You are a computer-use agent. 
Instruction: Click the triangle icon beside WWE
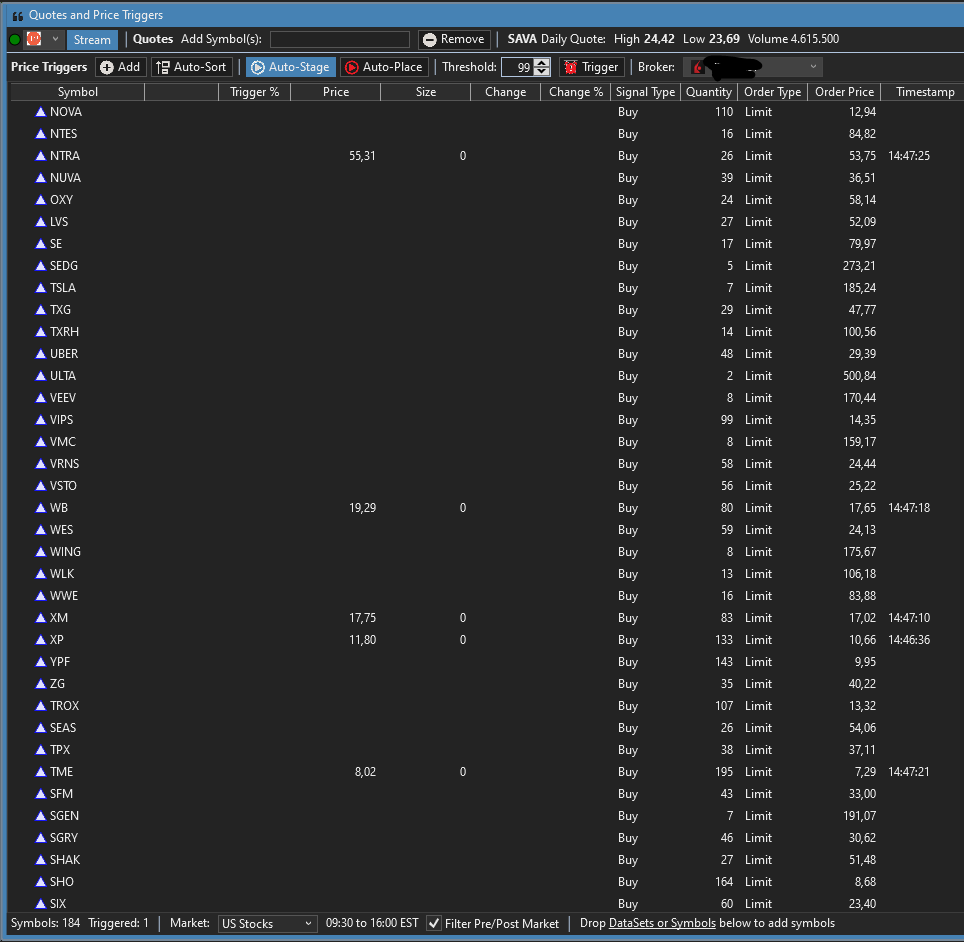tap(41, 596)
